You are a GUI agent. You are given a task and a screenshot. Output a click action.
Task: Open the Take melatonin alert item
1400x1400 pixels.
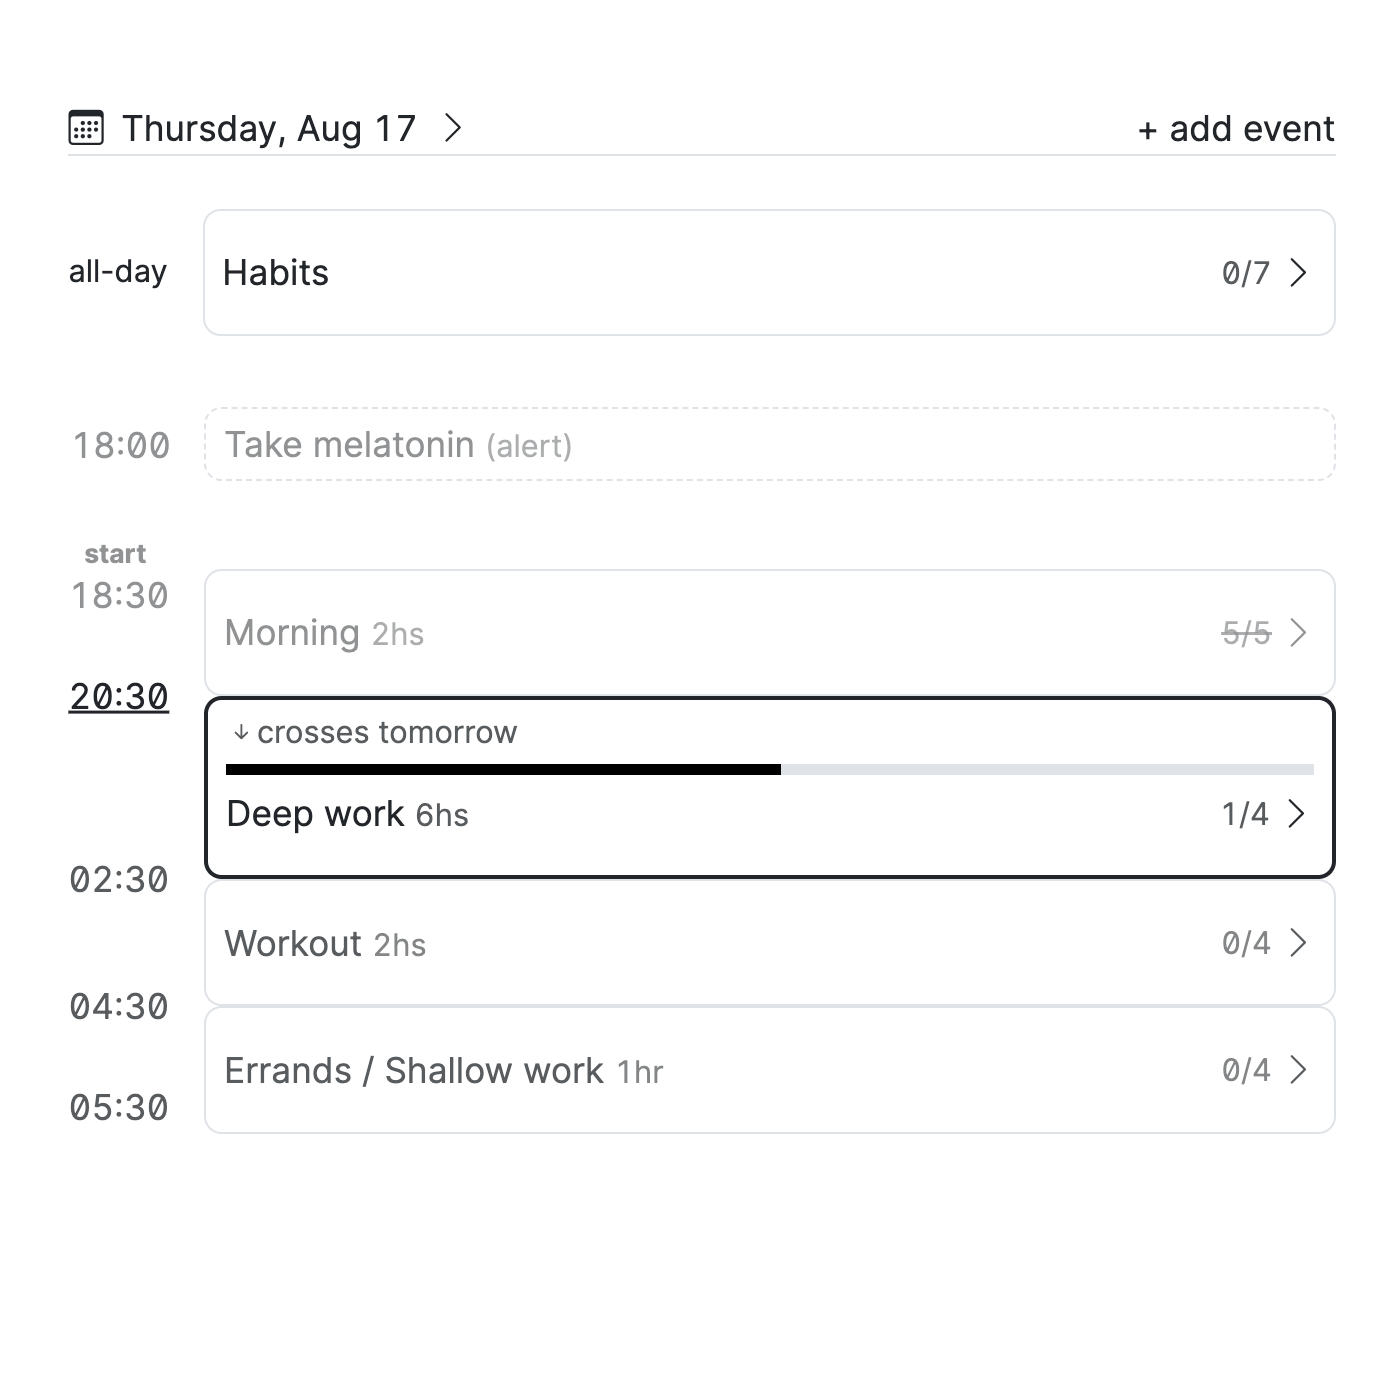(770, 444)
